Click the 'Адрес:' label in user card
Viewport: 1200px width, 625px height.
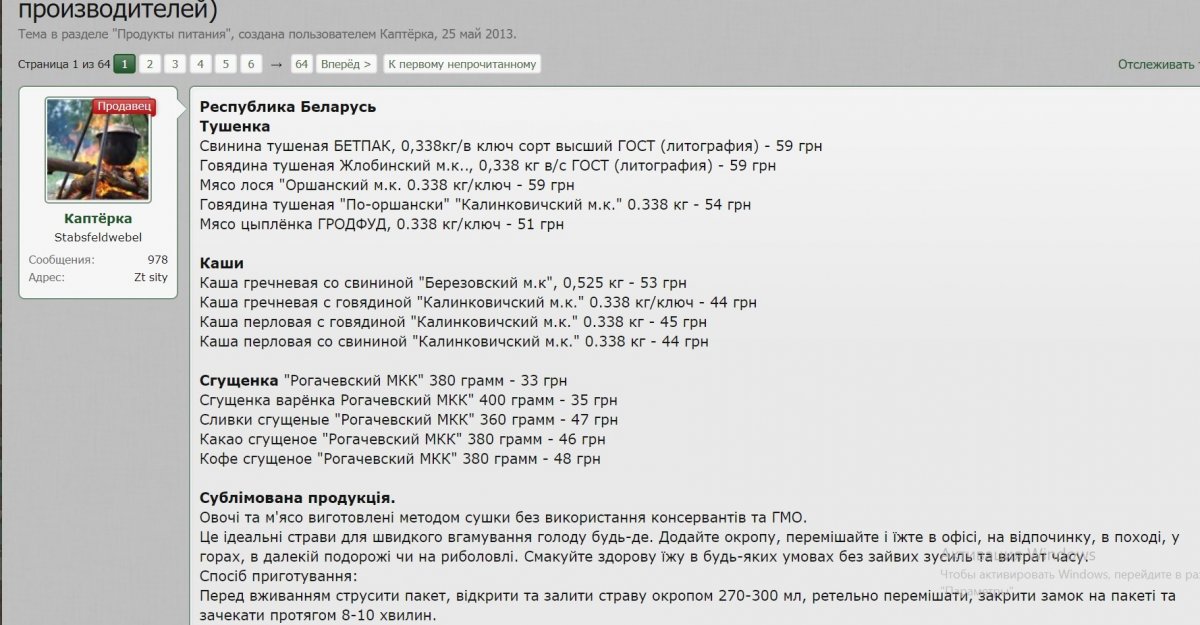pyautogui.click(x=46, y=277)
